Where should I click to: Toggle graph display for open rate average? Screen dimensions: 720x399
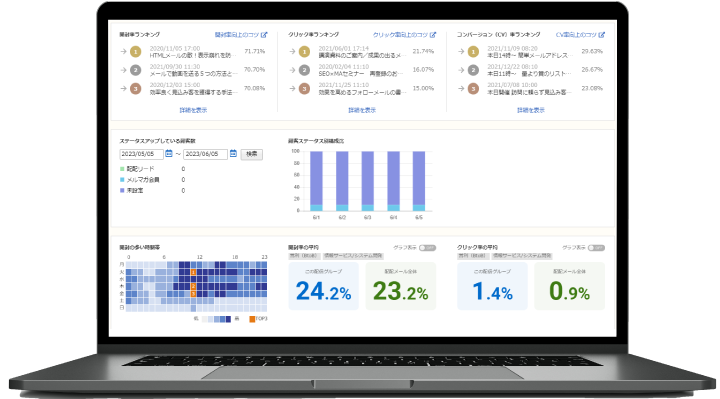tap(428, 248)
